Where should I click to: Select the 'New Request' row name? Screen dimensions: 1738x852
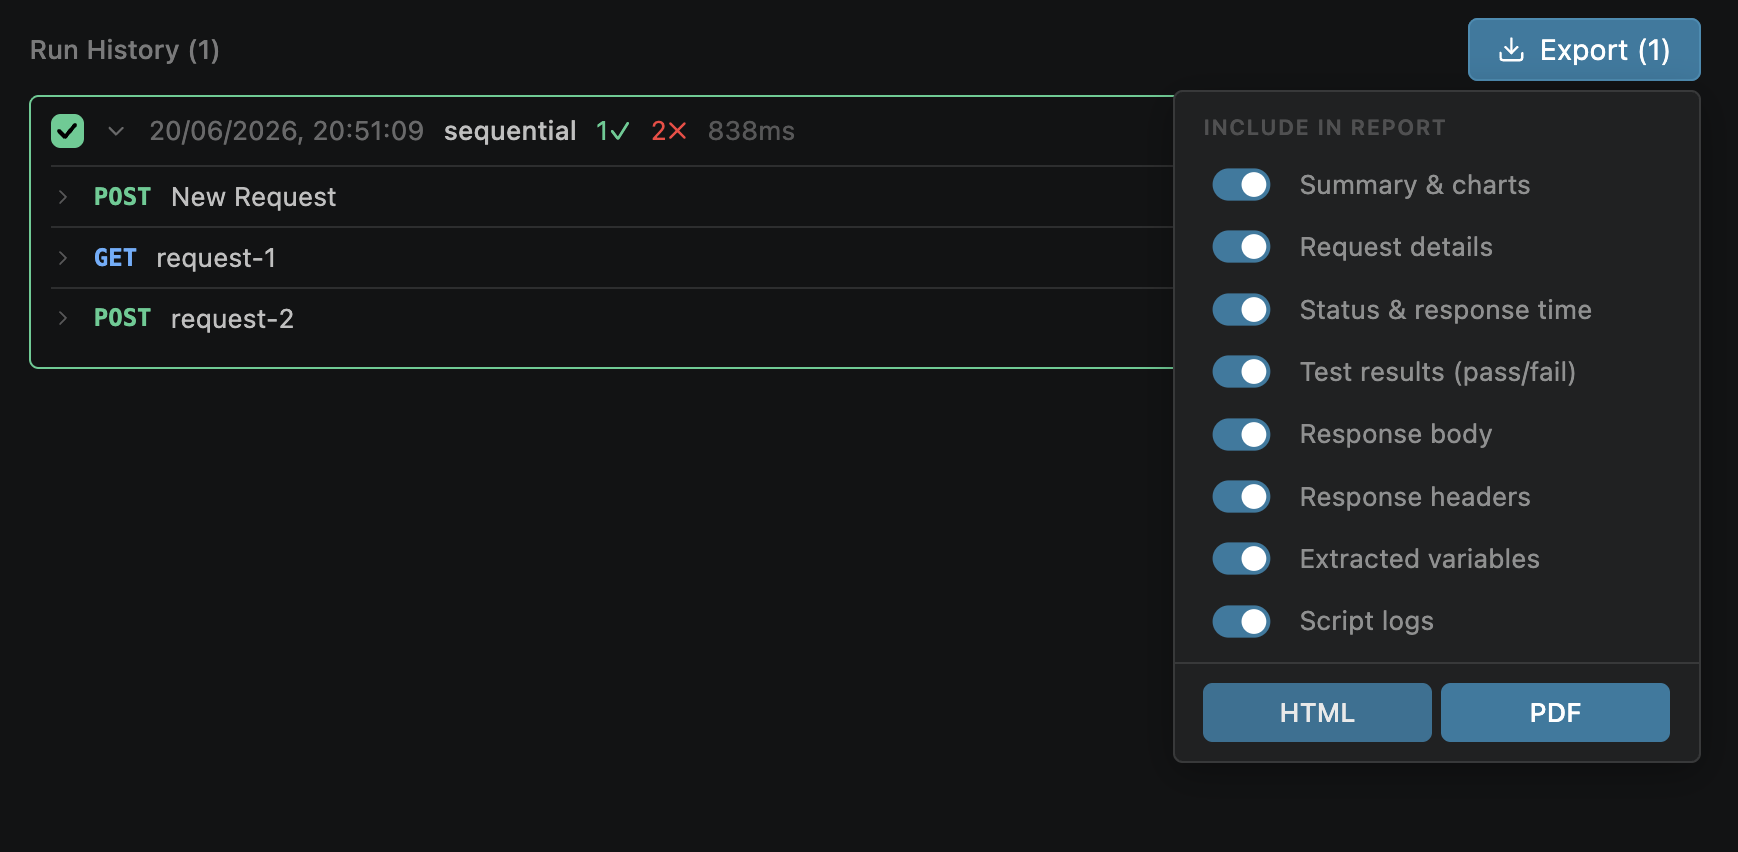tap(254, 197)
